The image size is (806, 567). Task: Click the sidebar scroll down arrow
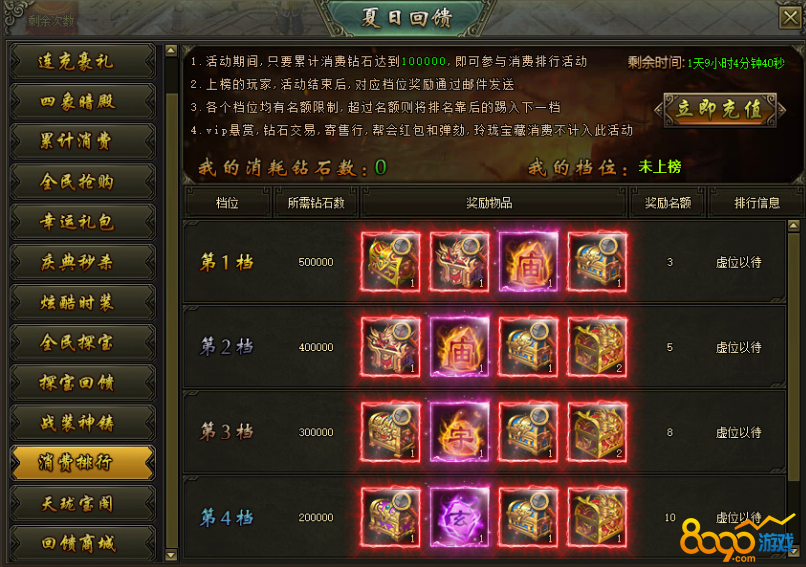coord(171,555)
